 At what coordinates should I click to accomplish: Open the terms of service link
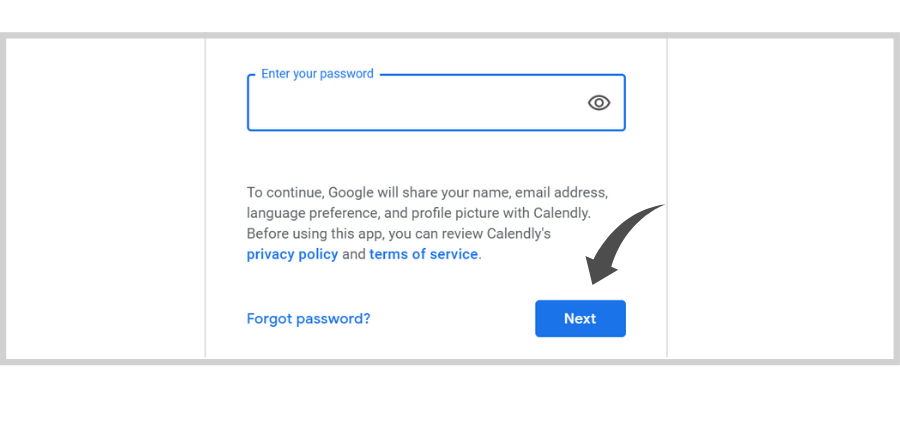(x=424, y=254)
